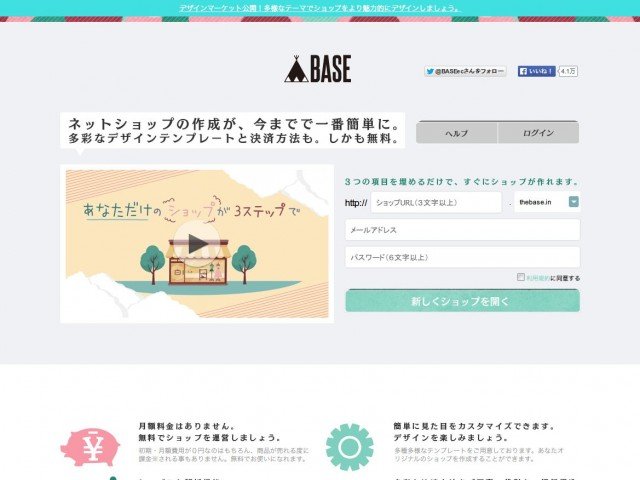Viewport: 640px width, 480px height.
Task: Check the terms agreement checkbox
Action: pyautogui.click(x=520, y=277)
